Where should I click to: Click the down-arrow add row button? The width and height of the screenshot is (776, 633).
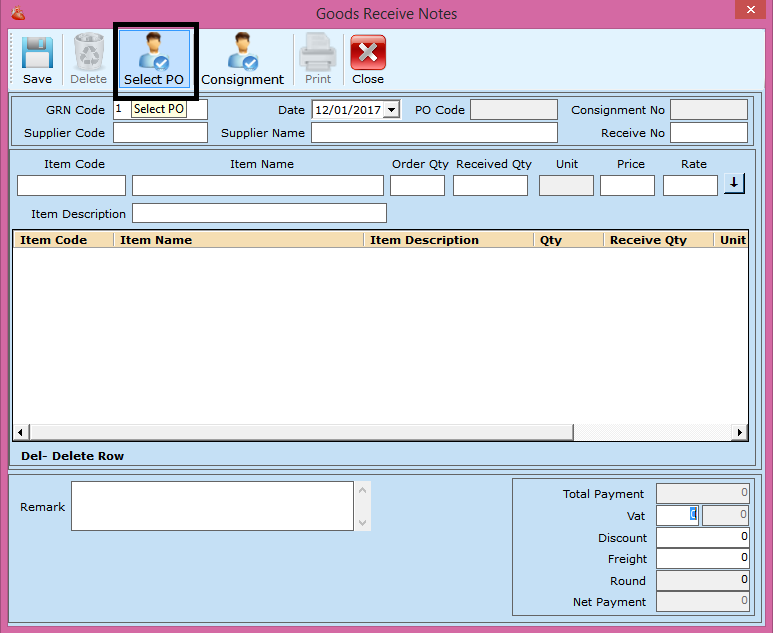pos(734,184)
